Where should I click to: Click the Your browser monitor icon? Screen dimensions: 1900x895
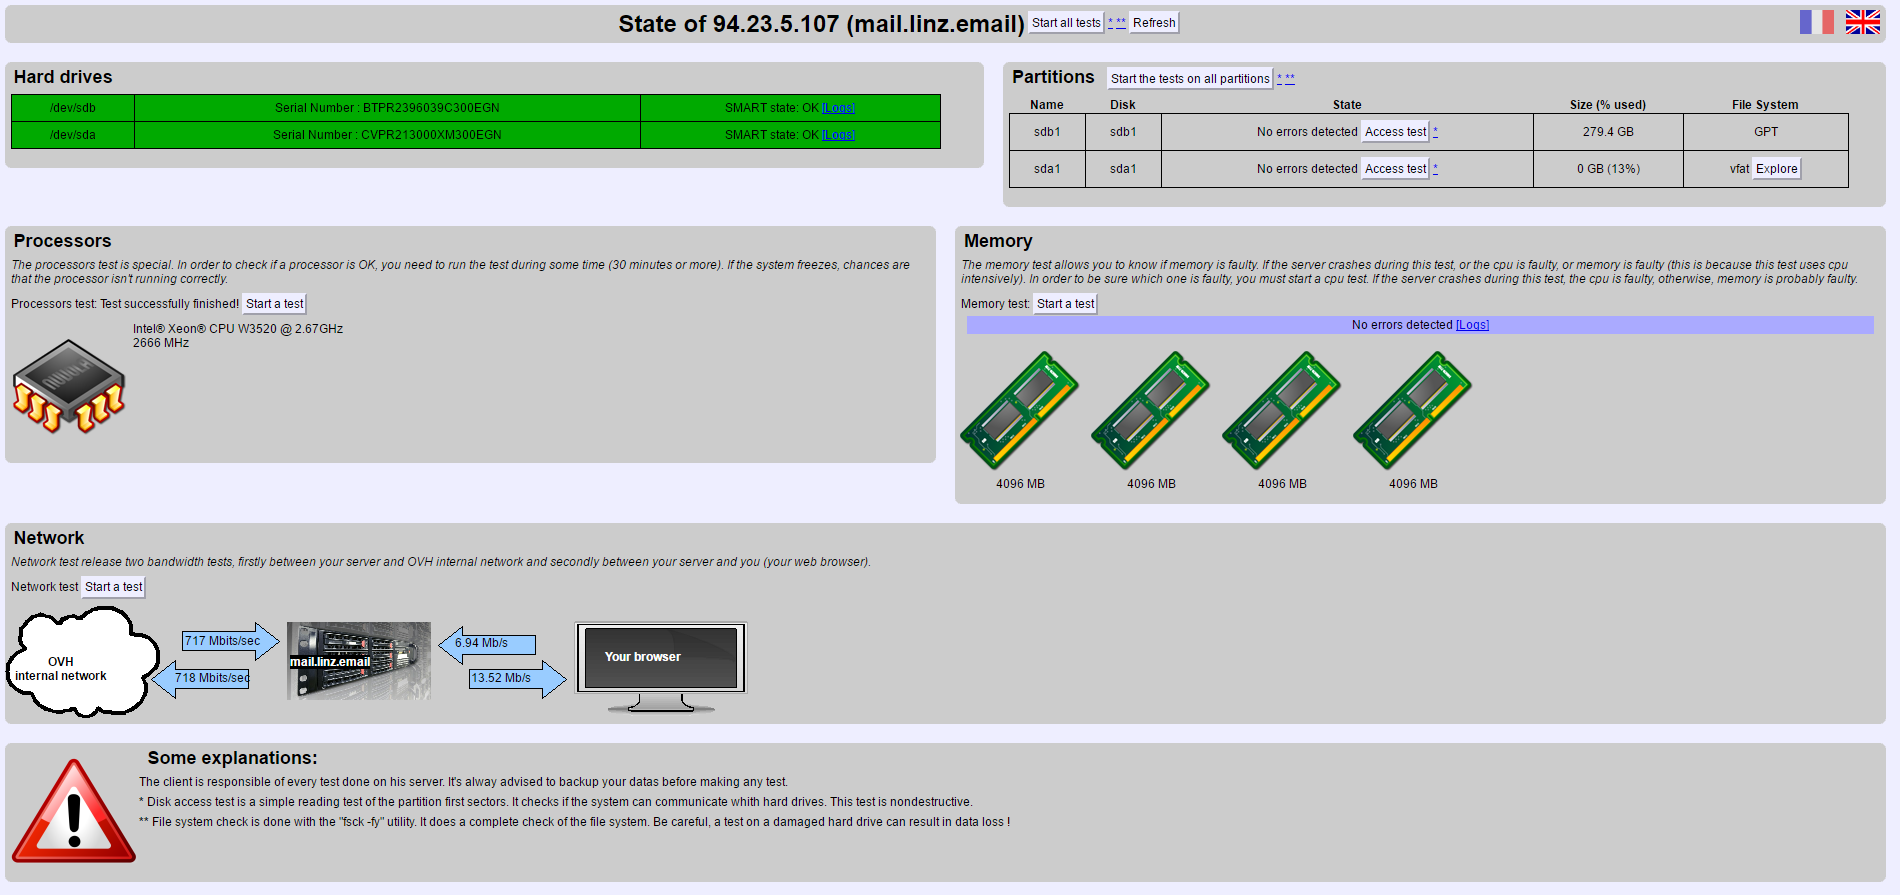click(x=660, y=665)
